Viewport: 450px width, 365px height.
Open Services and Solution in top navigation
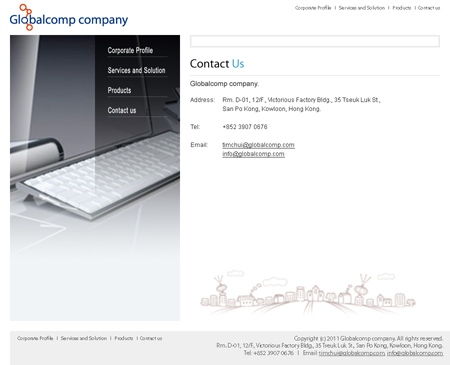point(362,8)
